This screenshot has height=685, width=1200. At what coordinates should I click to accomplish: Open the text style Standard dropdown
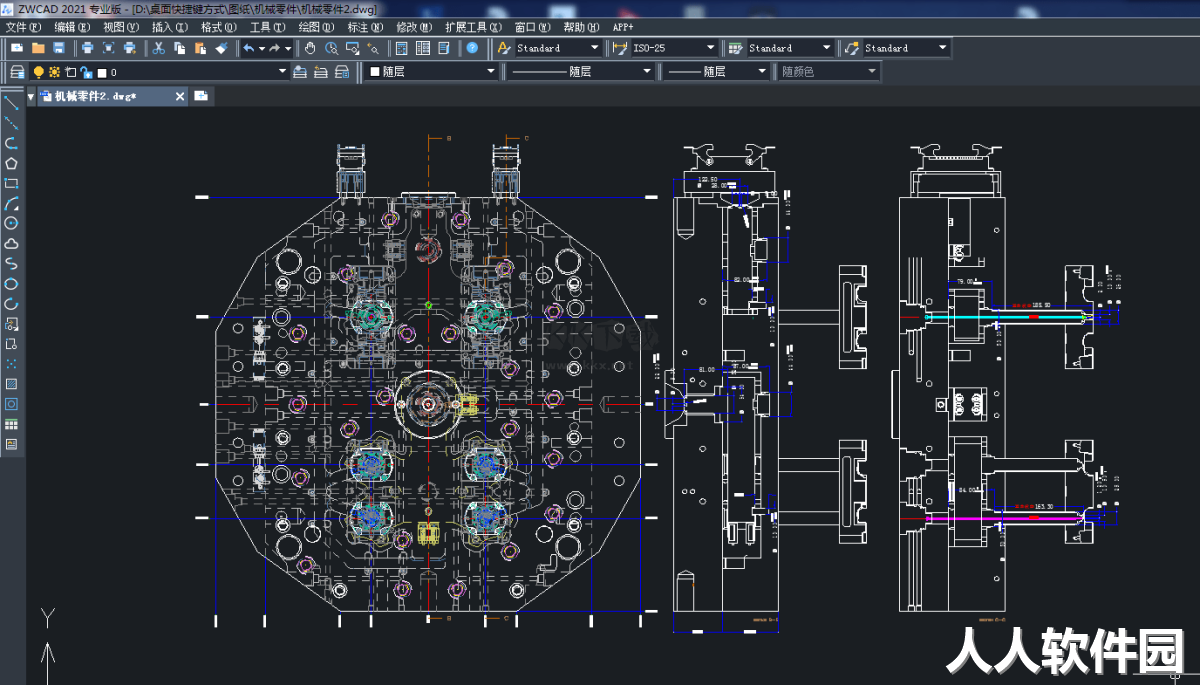pos(558,48)
